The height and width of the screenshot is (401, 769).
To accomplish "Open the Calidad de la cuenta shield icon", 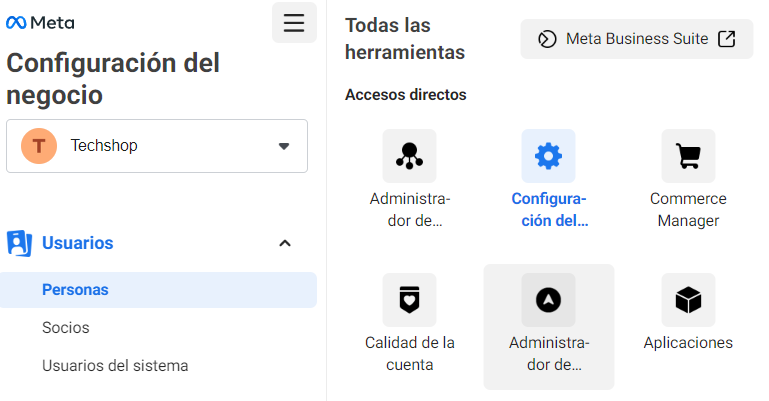I will point(410,300).
